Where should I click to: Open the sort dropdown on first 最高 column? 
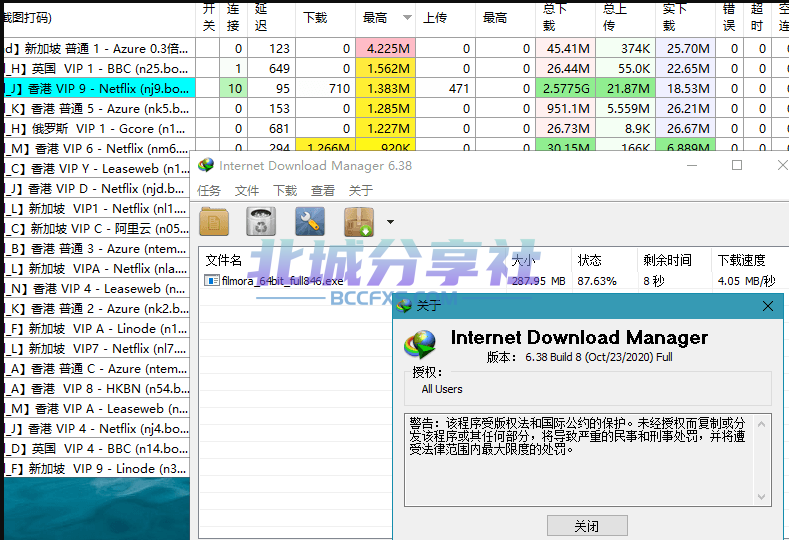[407, 18]
